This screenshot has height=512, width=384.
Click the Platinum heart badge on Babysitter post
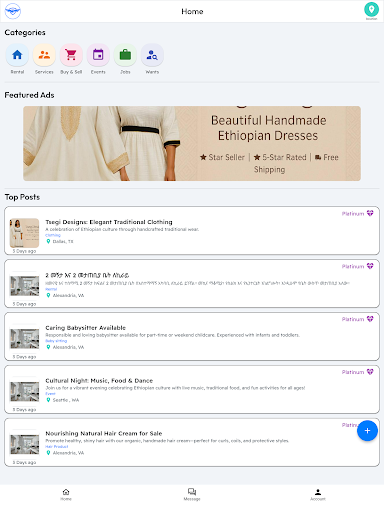[370, 319]
